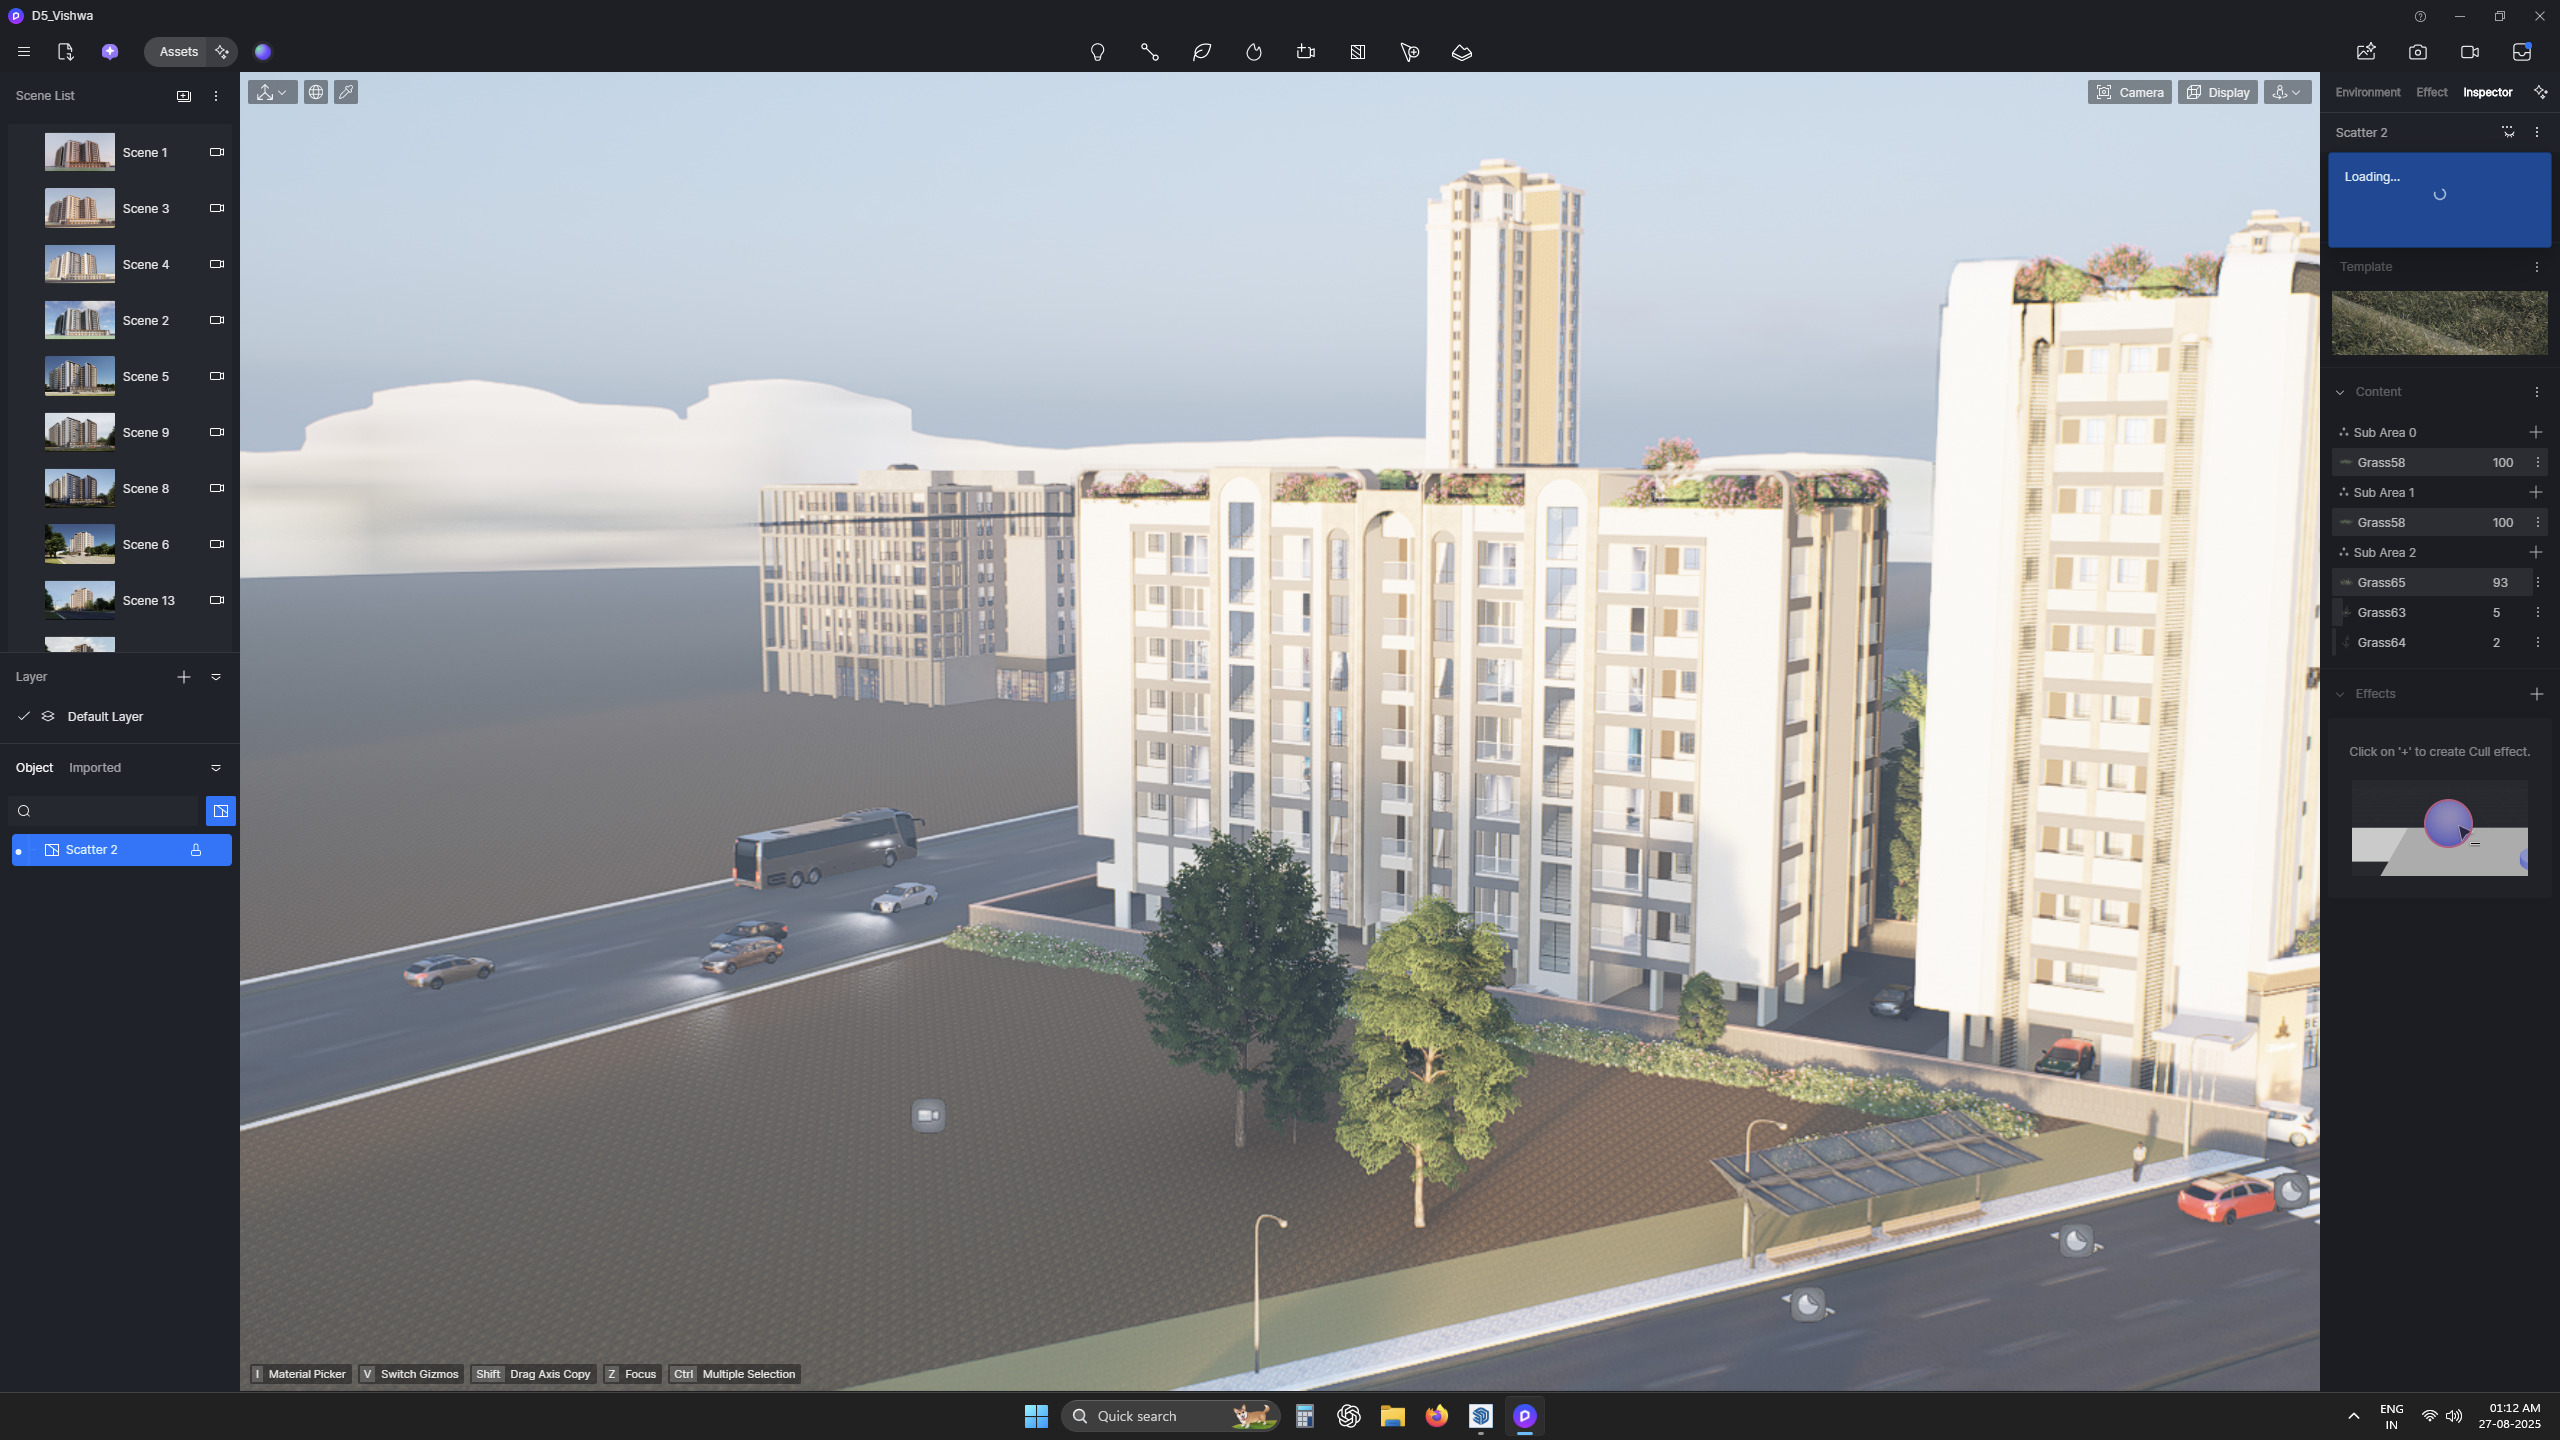Open video render mode icon
The image size is (2560, 1440).
[2469, 52]
